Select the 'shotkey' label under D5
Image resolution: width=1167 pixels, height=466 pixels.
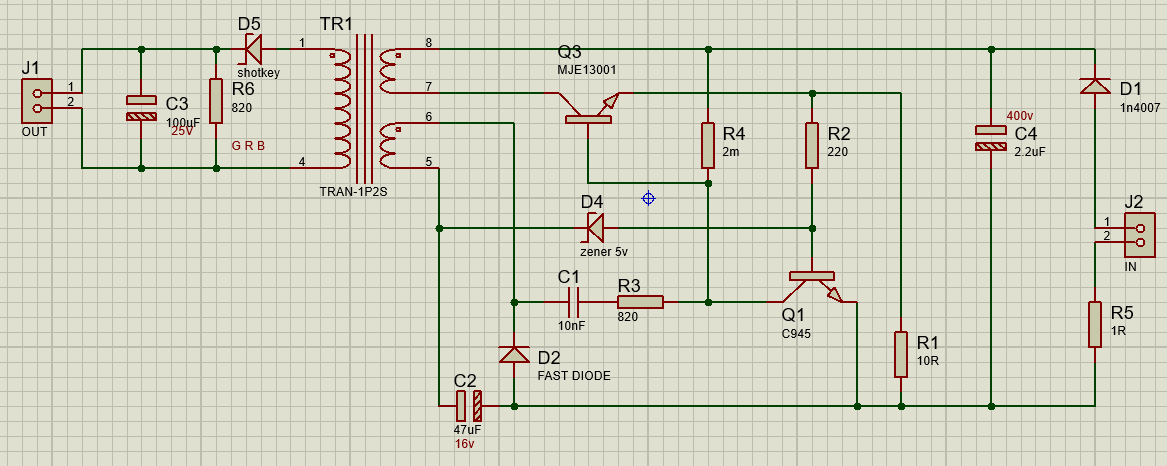(256, 73)
